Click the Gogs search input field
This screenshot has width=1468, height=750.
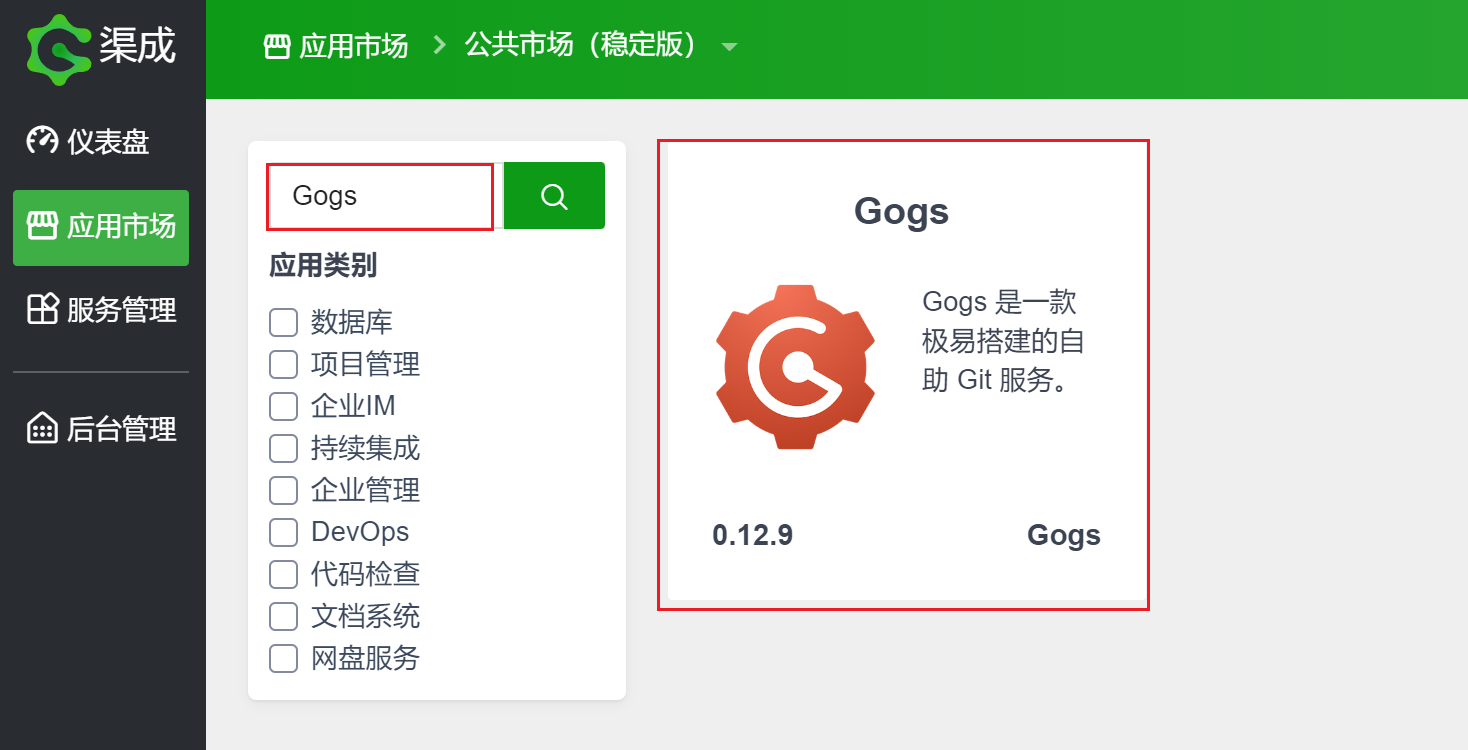[x=380, y=196]
